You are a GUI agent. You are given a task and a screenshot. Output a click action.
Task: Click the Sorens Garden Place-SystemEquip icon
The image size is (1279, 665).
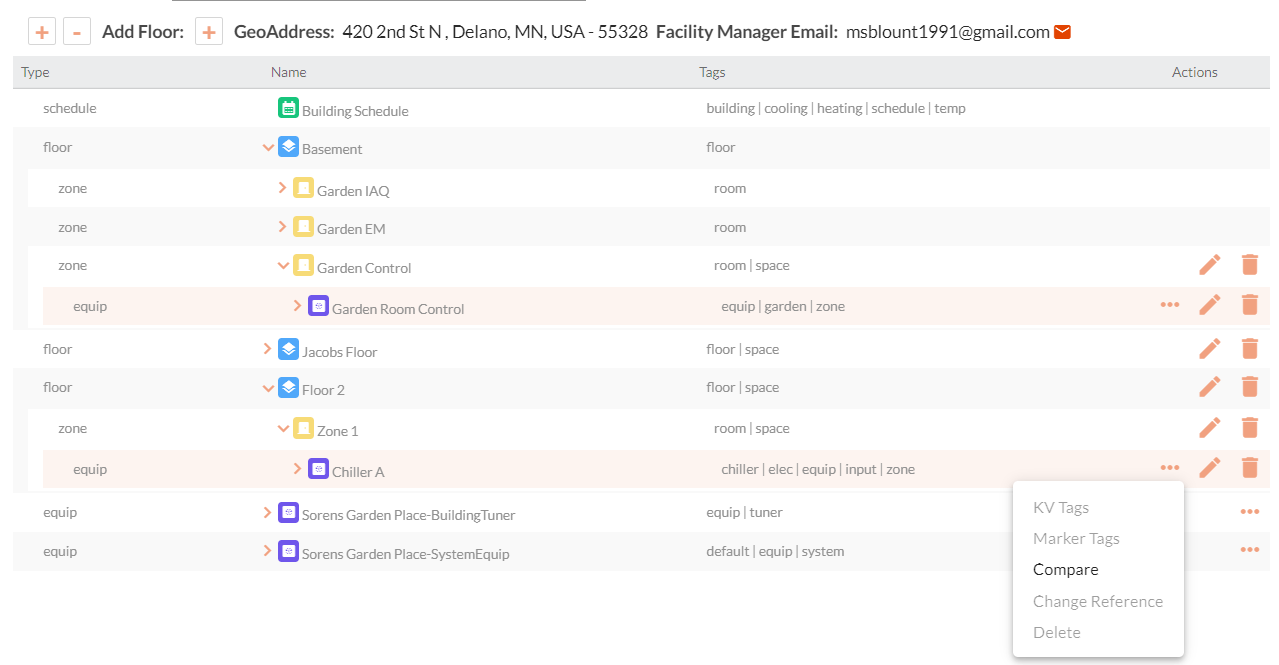288,551
